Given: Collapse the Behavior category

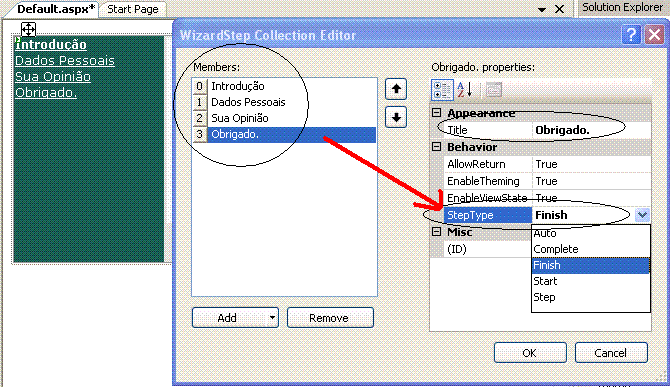Looking at the screenshot, I should (436, 147).
